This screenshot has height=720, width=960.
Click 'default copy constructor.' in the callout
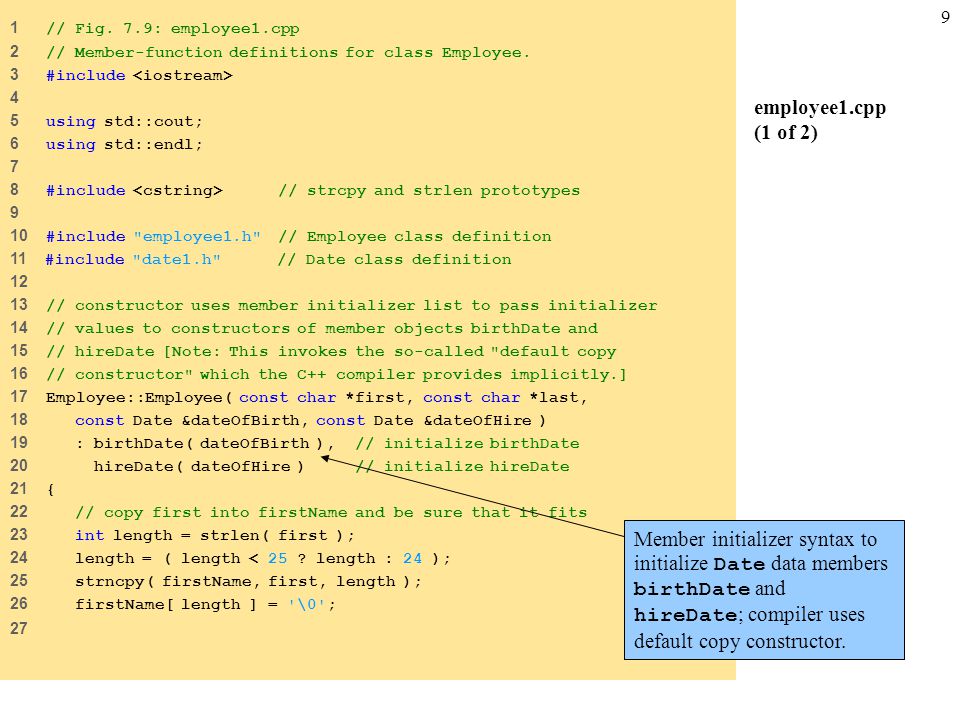740,641
